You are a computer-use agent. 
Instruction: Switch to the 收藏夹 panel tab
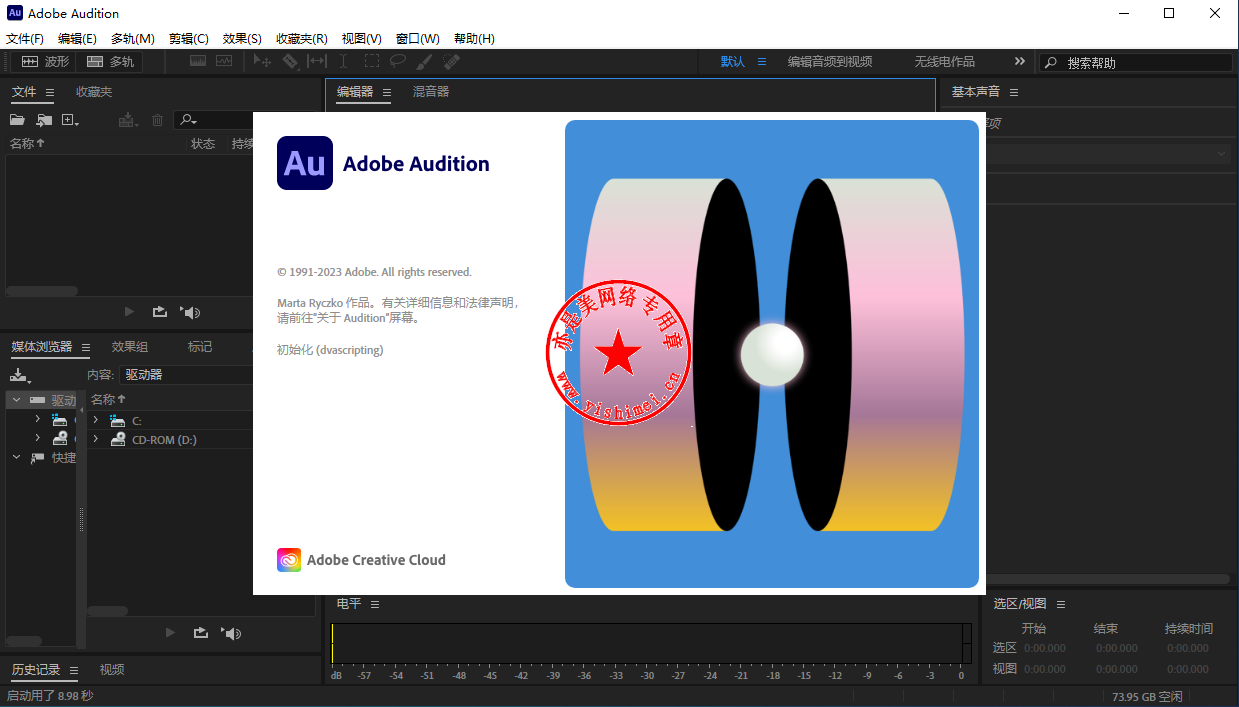[94, 92]
